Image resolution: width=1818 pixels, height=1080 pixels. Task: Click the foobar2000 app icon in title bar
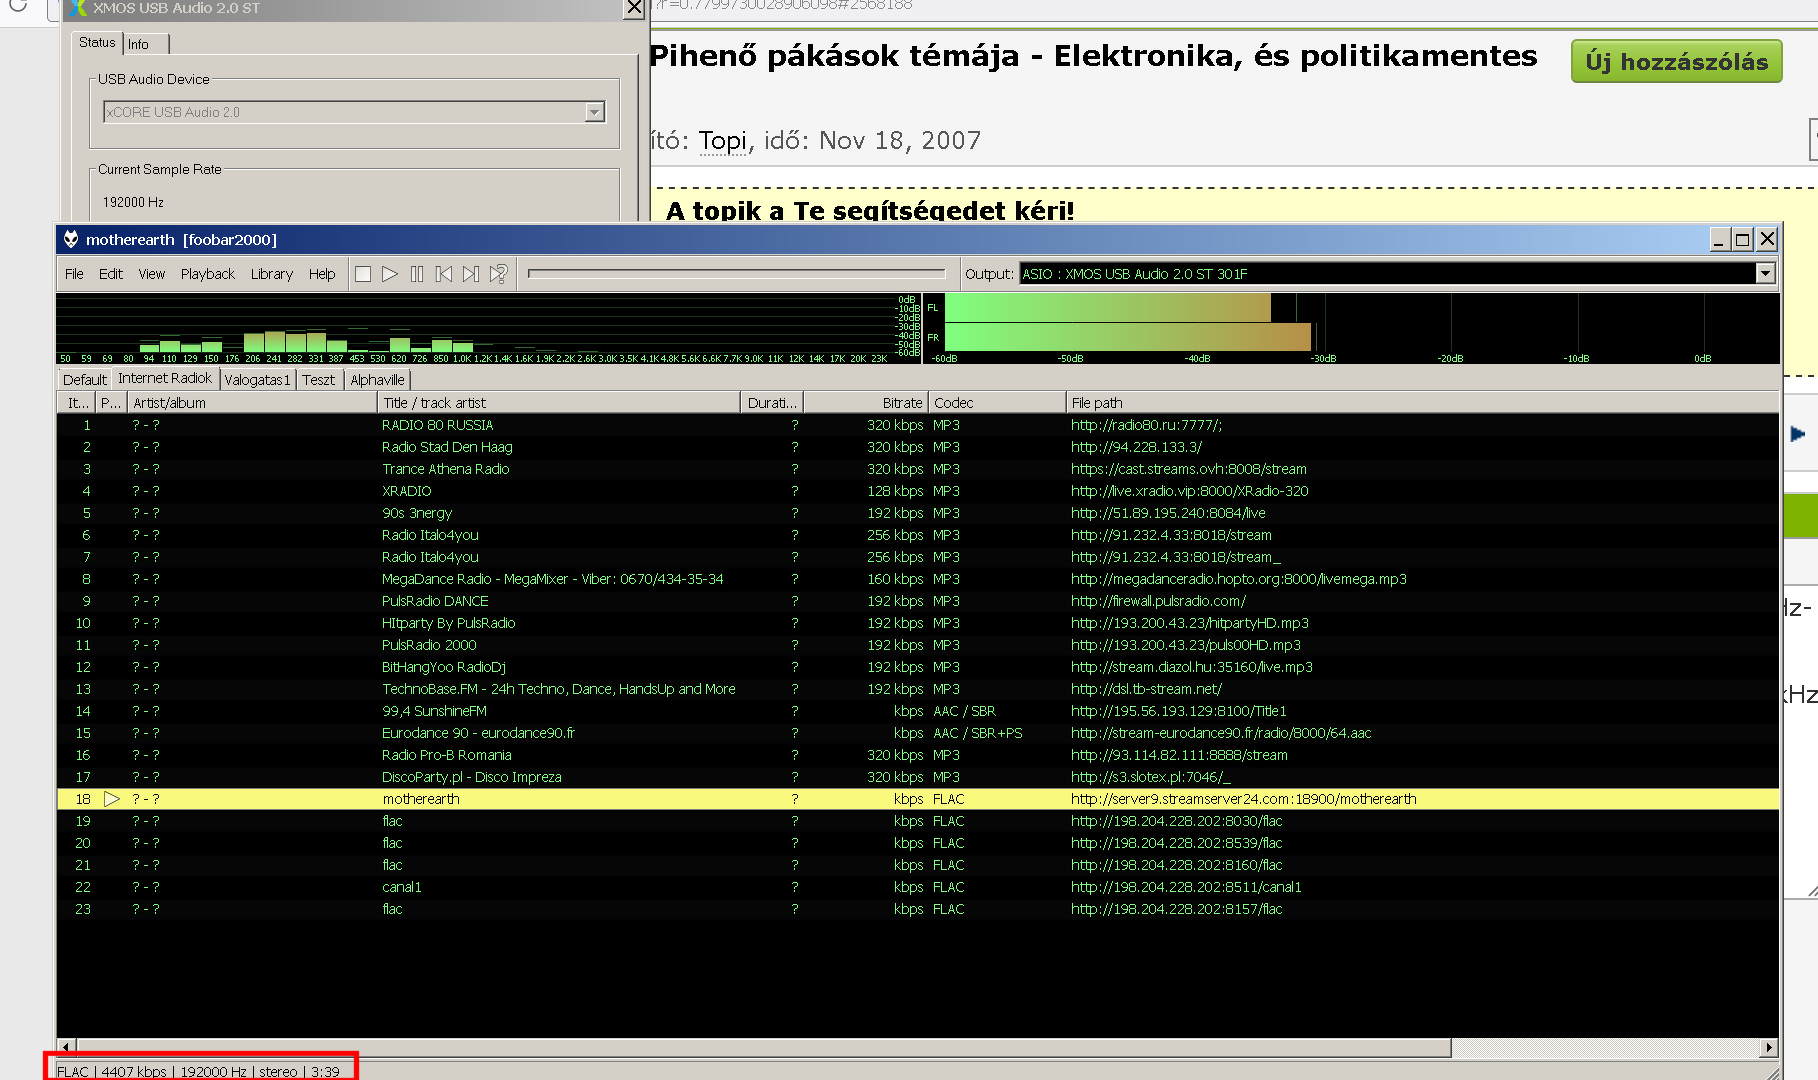click(71, 239)
